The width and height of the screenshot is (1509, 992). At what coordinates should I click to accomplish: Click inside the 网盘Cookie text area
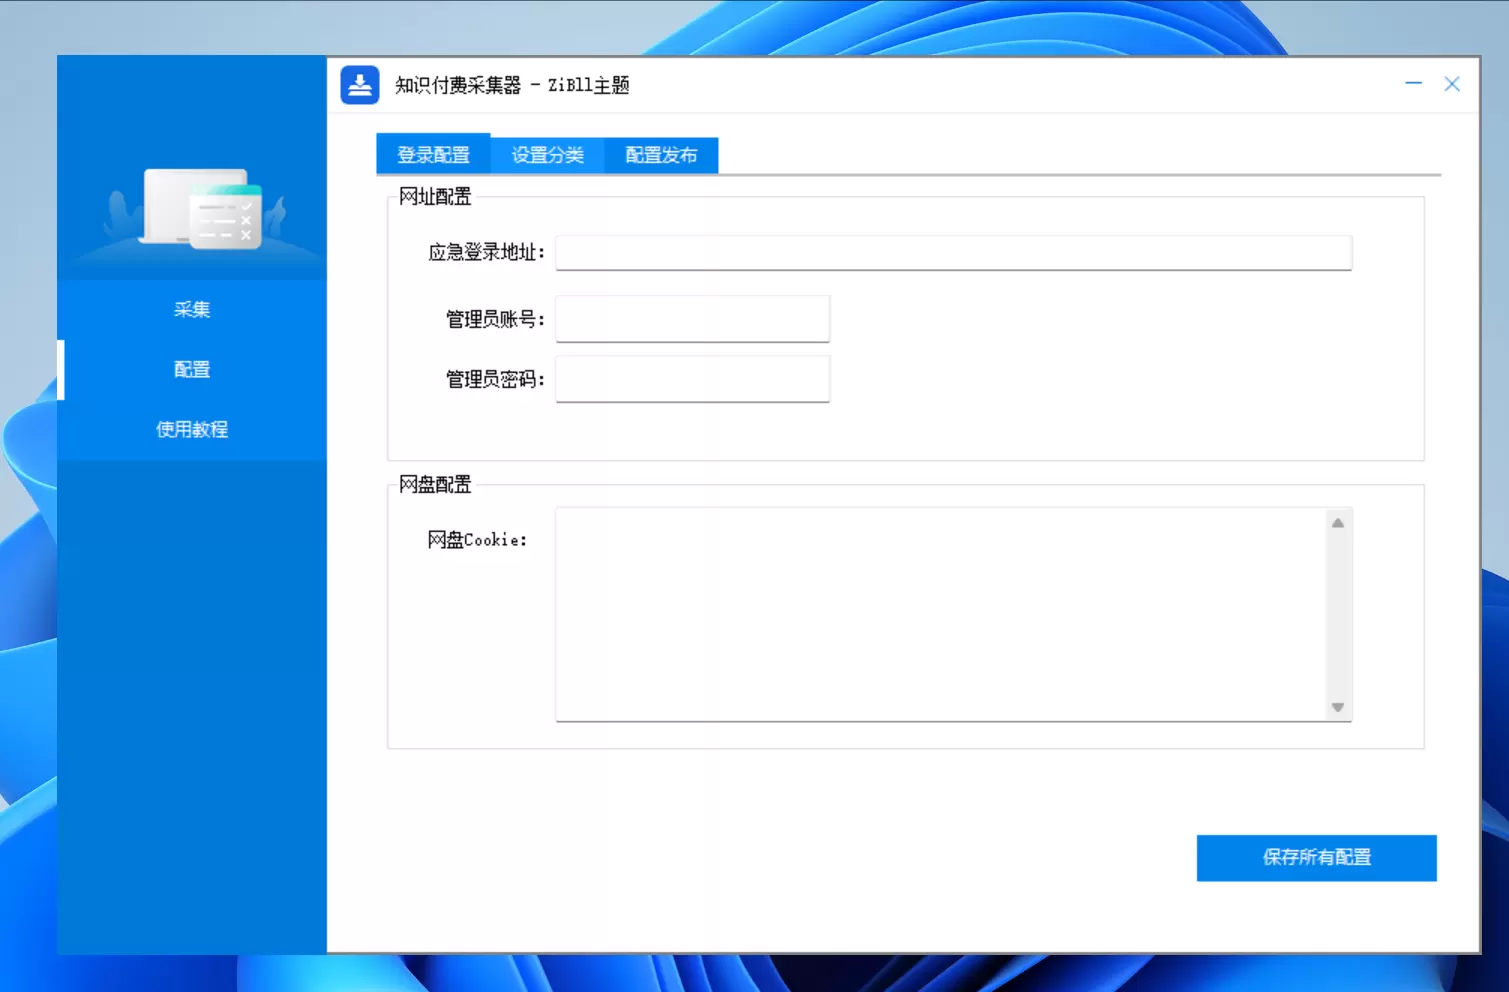coord(940,614)
